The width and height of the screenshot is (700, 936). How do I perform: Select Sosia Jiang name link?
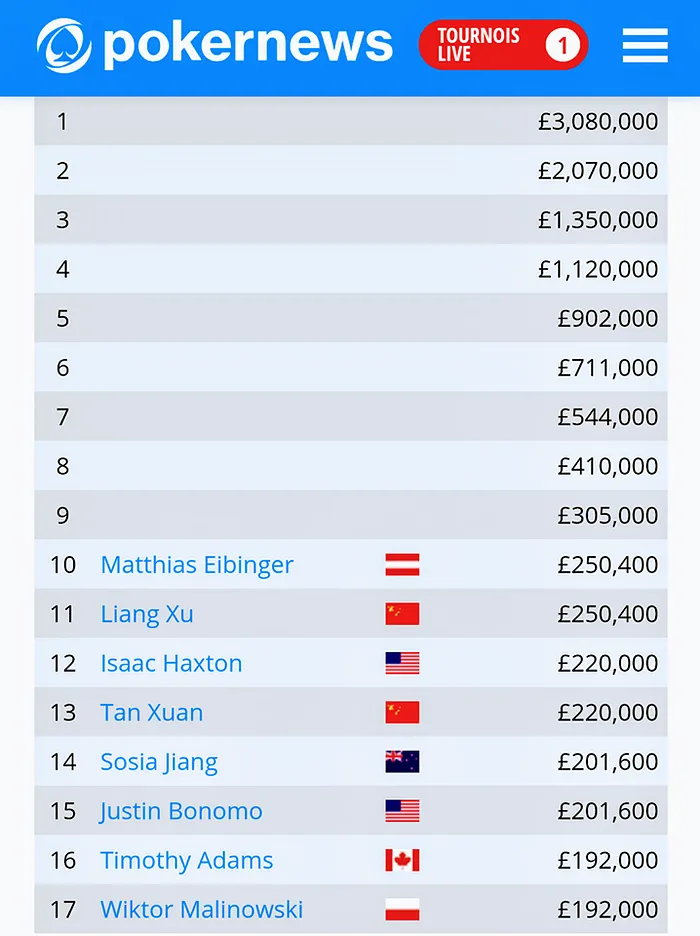(159, 762)
